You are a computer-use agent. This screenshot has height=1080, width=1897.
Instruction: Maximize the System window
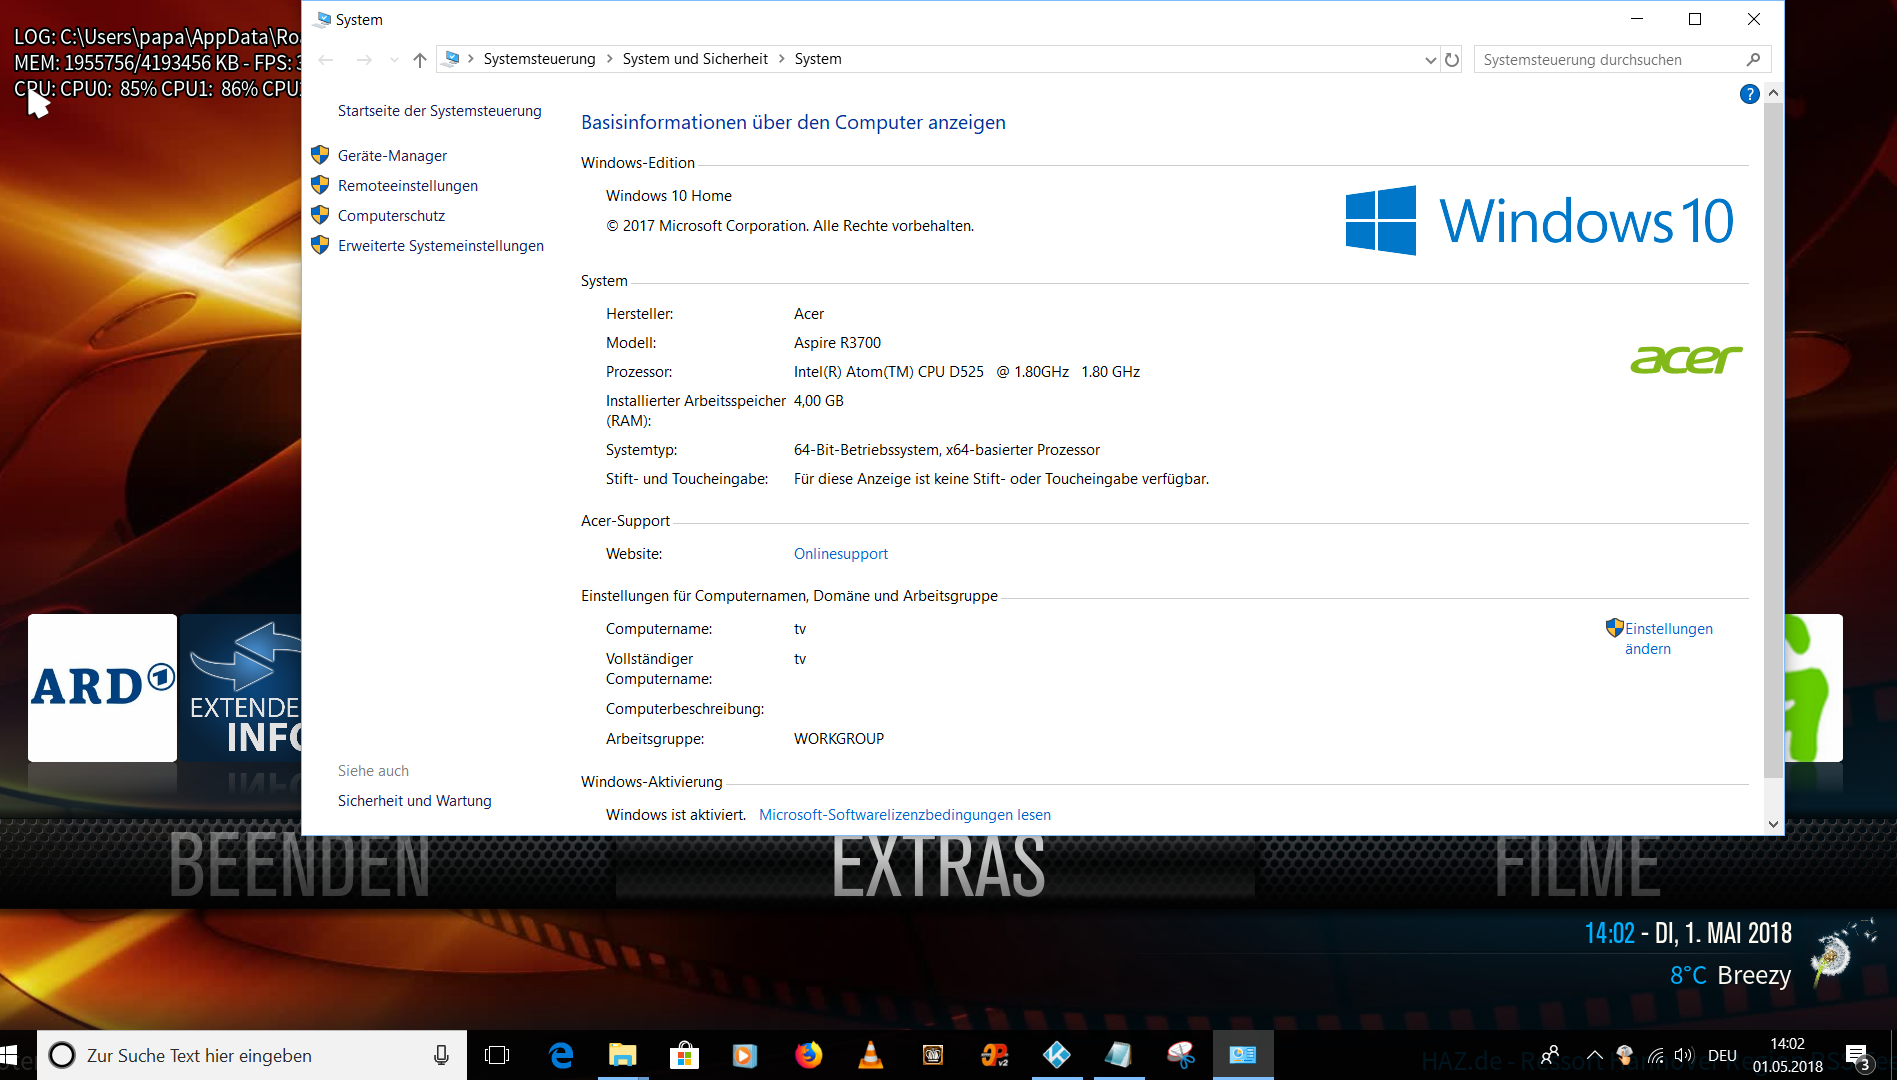pyautogui.click(x=1695, y=19)
